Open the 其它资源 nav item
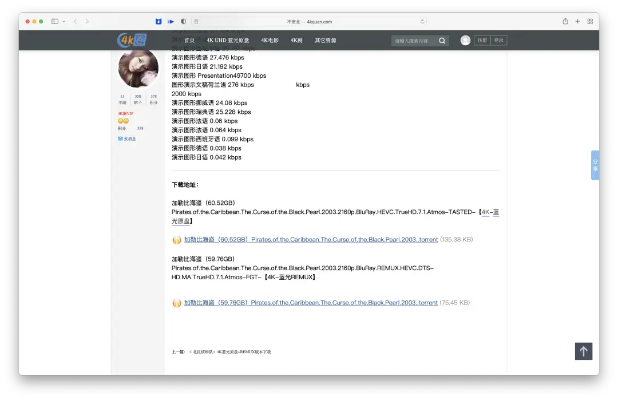This screenshot has height=400, width=618. (x=325, y=40)
